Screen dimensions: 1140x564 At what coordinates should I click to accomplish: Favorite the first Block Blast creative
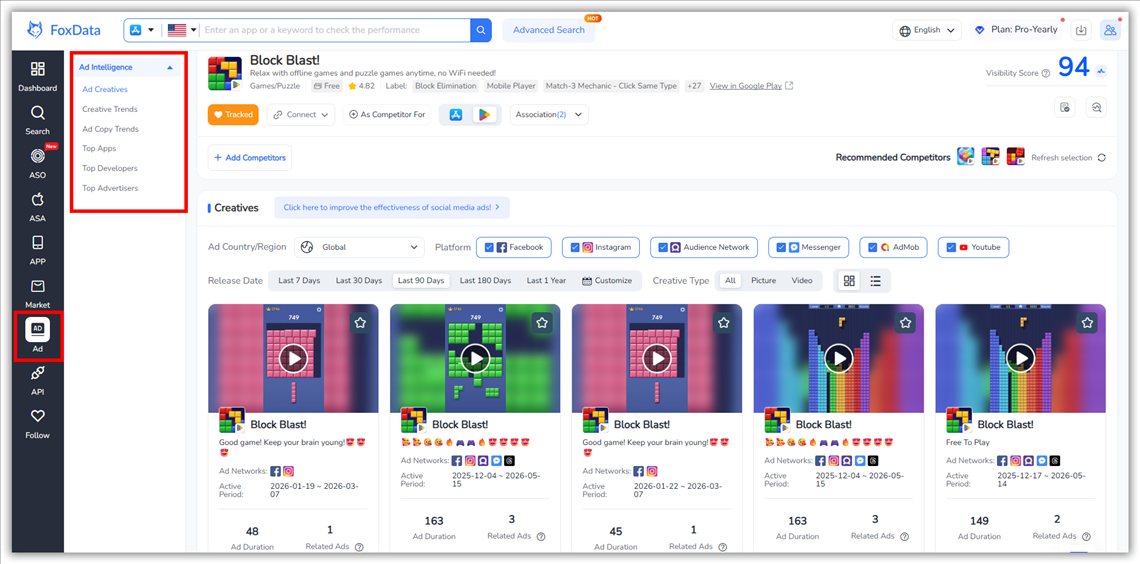click(360, 323)
